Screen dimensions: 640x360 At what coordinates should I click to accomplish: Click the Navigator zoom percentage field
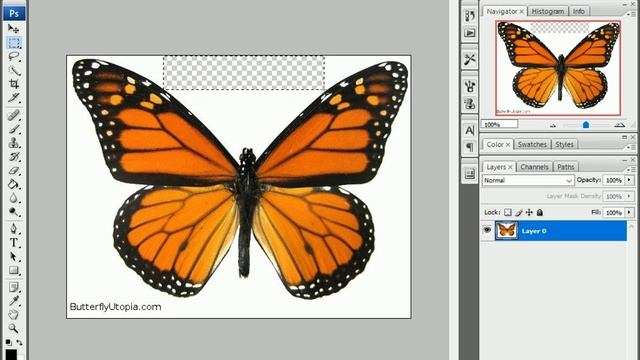pyautogui.click(x=499, y=124)
